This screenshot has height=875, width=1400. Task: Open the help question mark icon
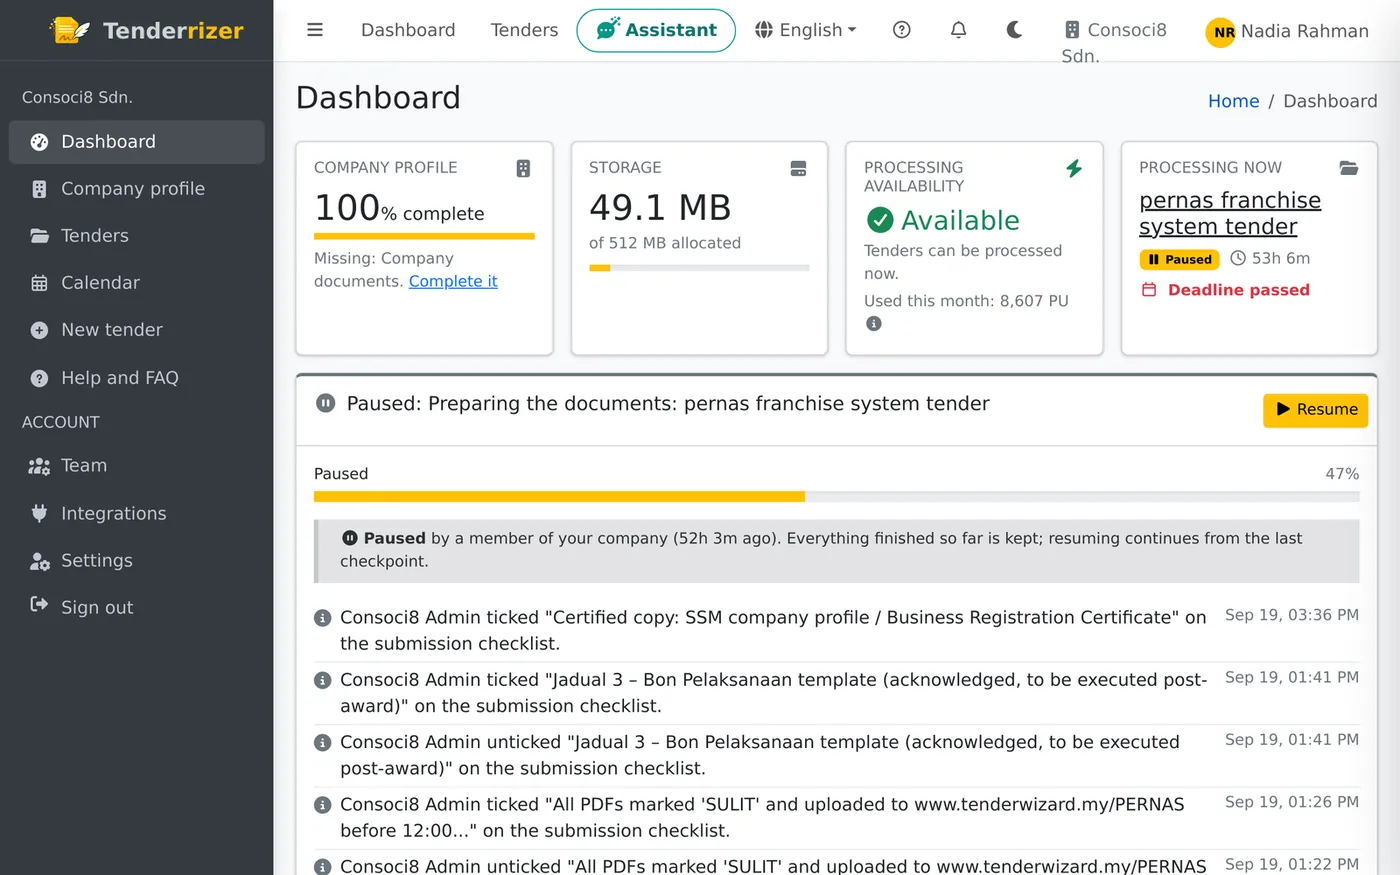tap(902, 30)
